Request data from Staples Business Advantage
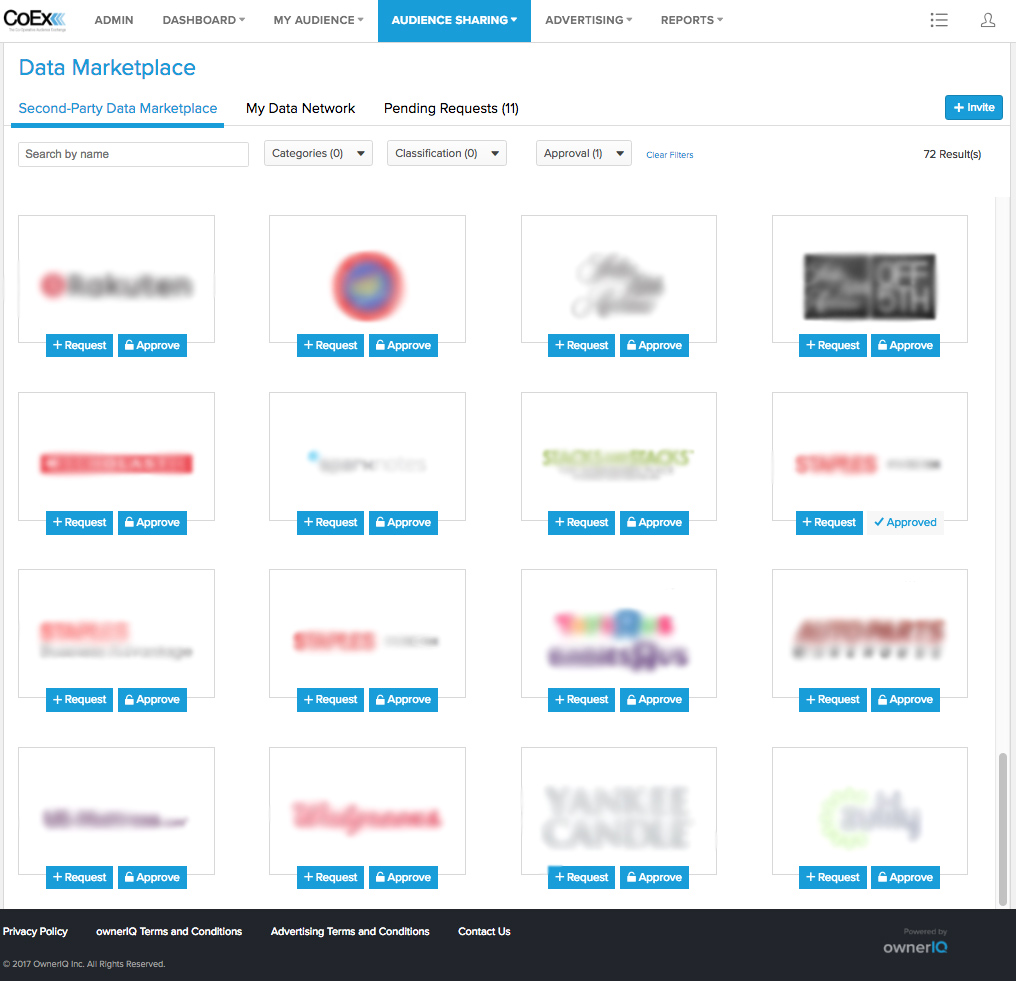The width and height of the screenshot is (1016, 981). (x=79, y=700)
